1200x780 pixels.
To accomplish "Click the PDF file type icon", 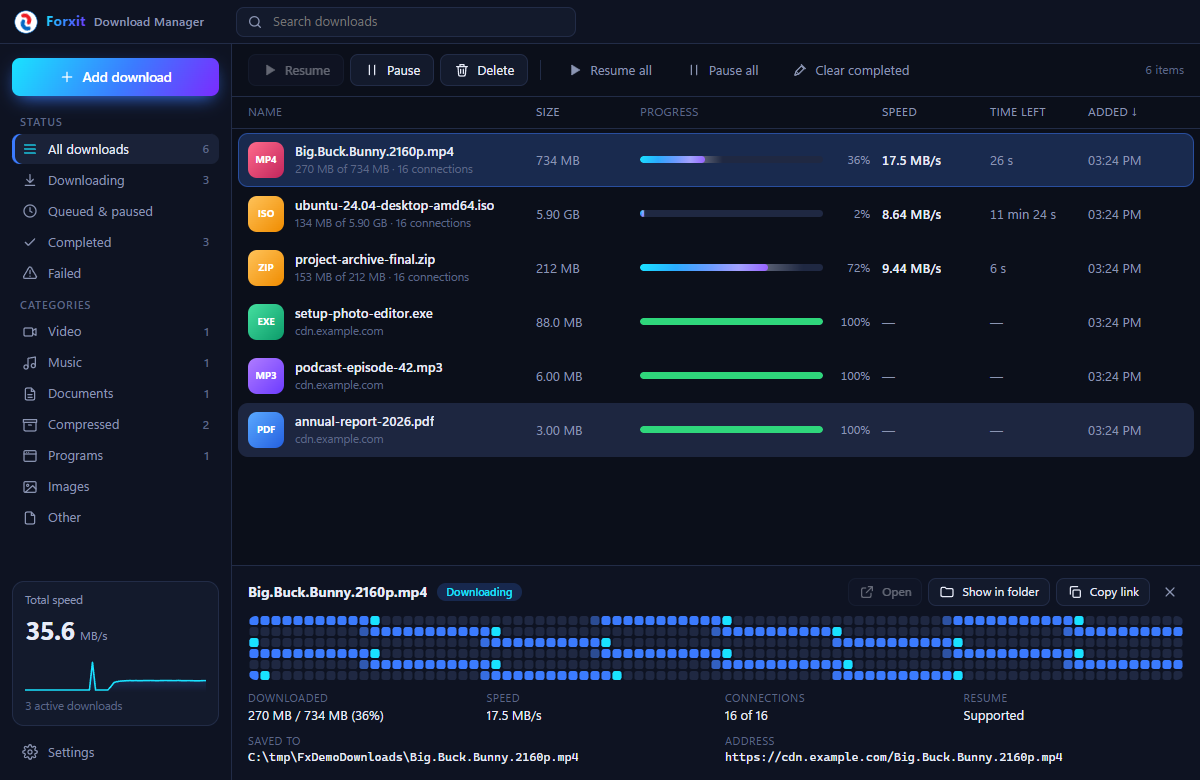I will point(266,430).
